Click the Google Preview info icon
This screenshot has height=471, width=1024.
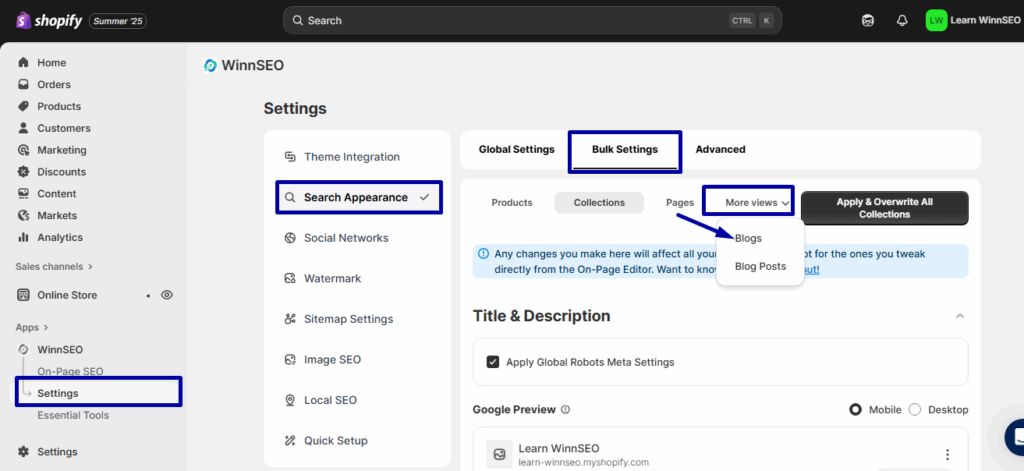[566, 410]
